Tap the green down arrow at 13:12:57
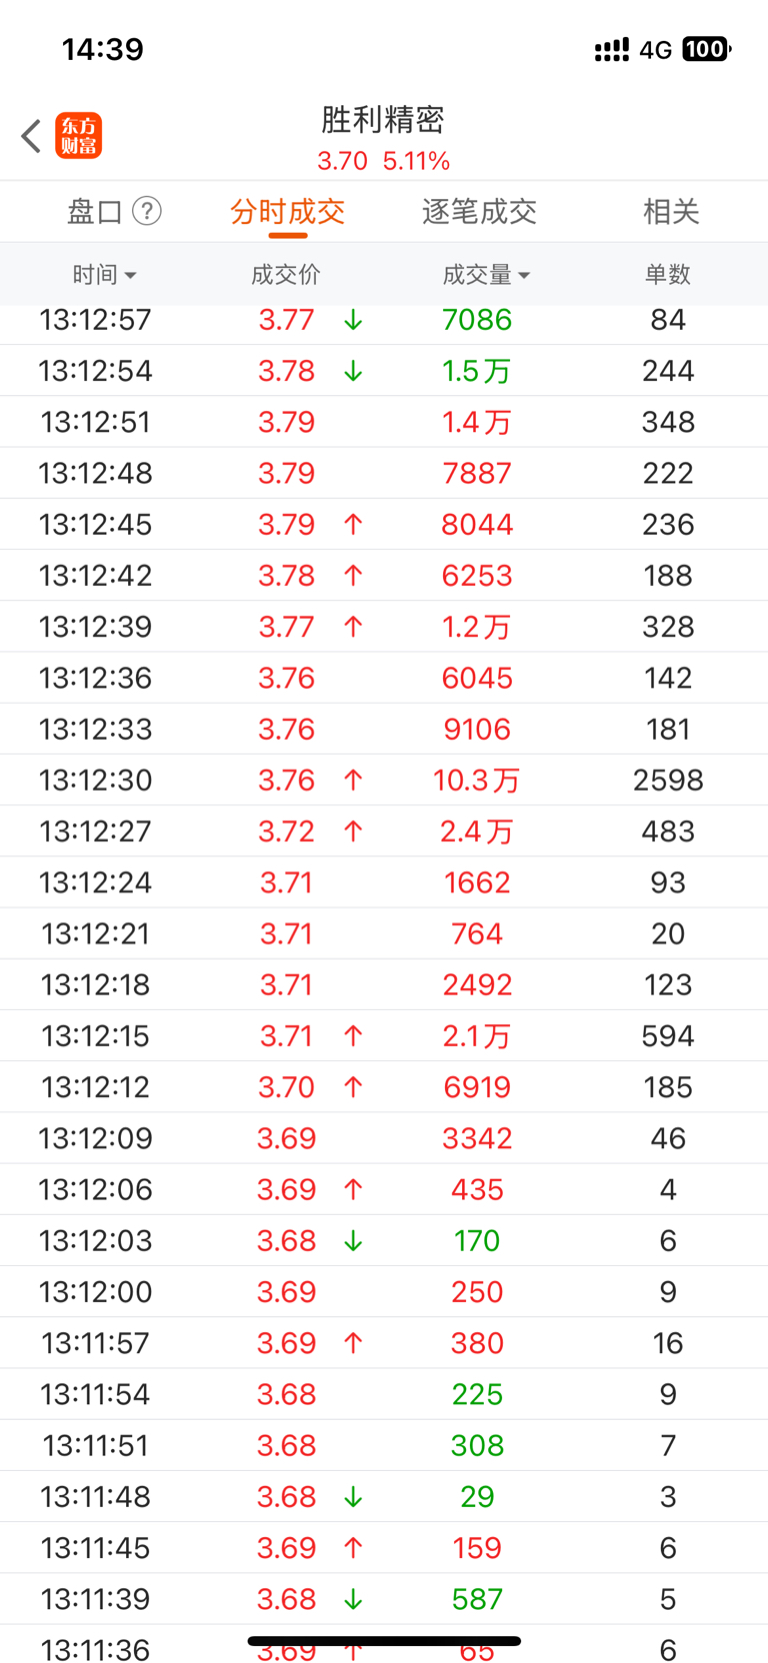Viewport: 768px width, 1663px height. [x=353, y=320]
